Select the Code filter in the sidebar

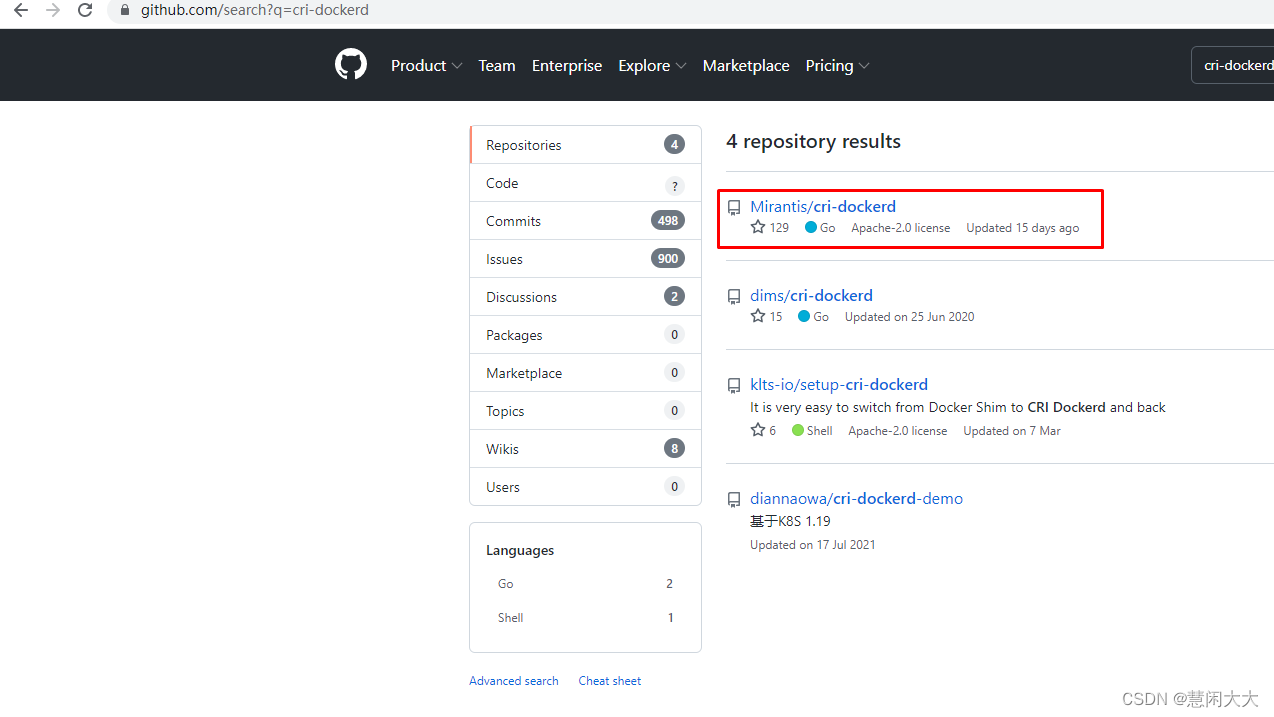tap(585, 183)
